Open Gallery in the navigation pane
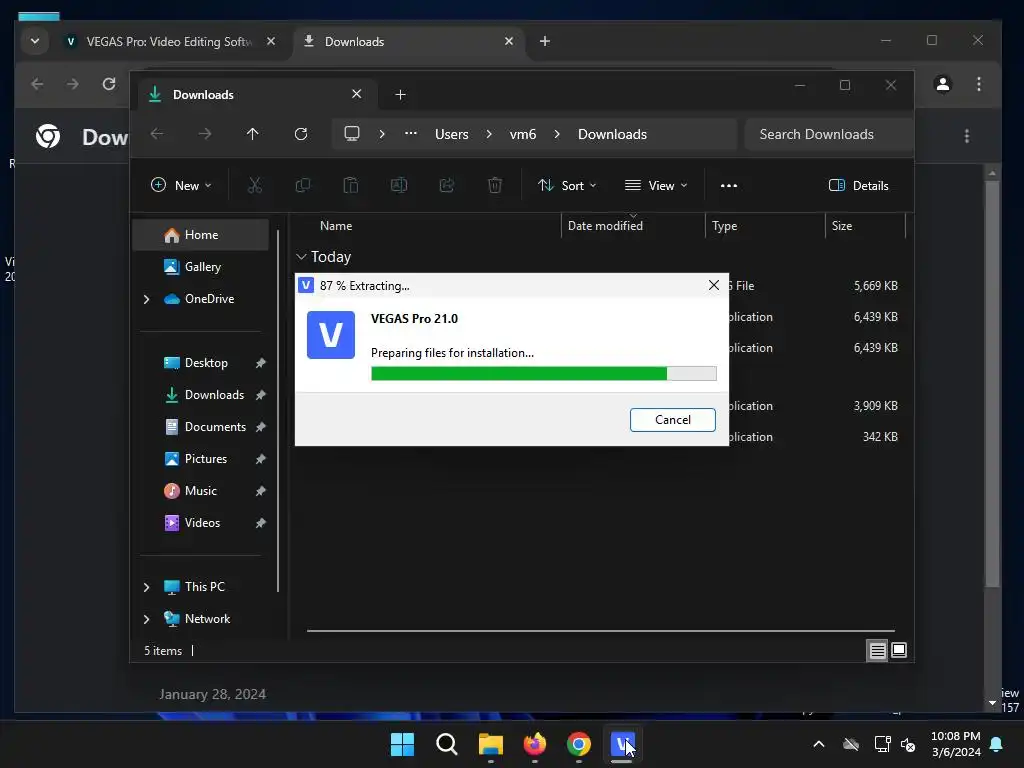 coord(202,267)
